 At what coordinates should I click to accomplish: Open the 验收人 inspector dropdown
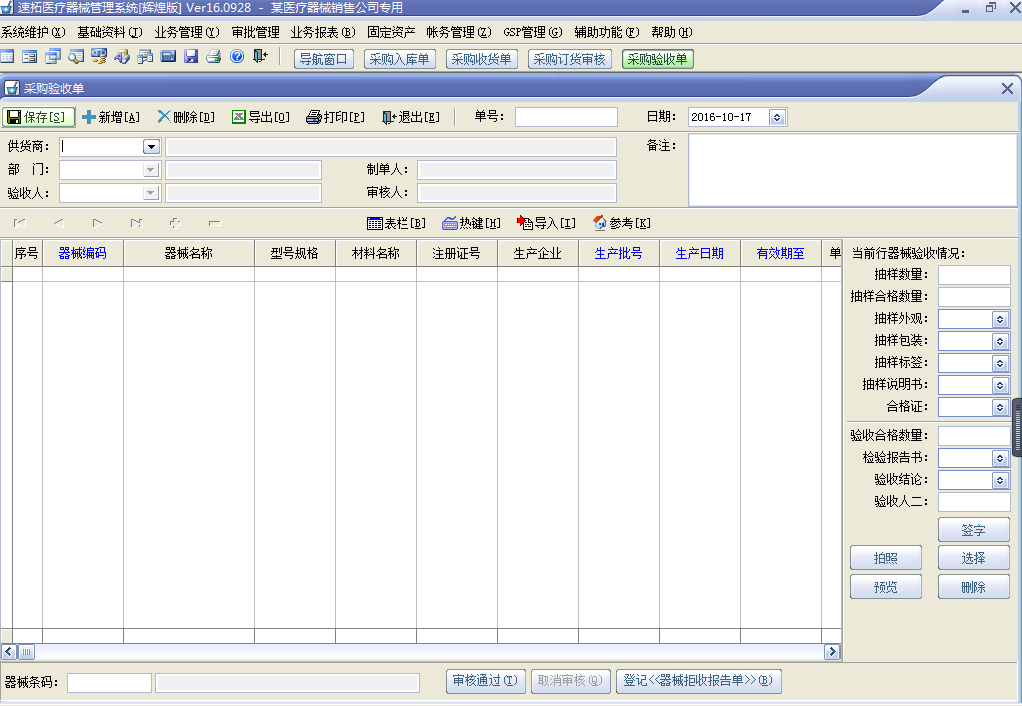151,193
